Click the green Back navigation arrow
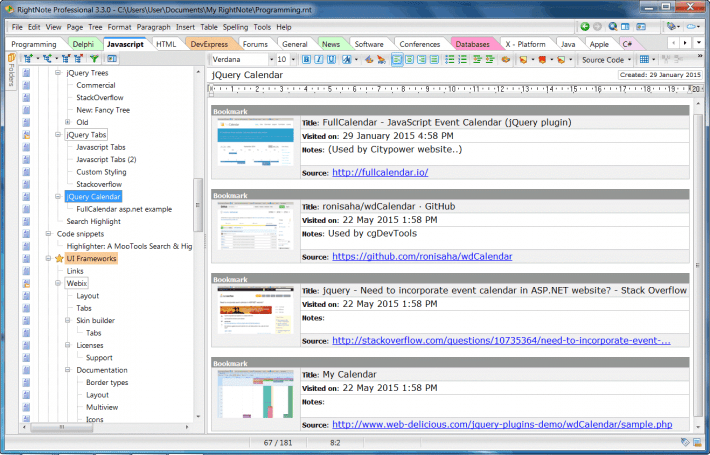 [x=585, y=27]
